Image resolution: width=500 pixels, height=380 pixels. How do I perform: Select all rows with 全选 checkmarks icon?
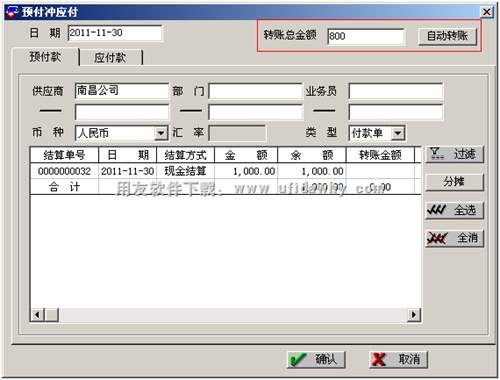click(437, 210)
